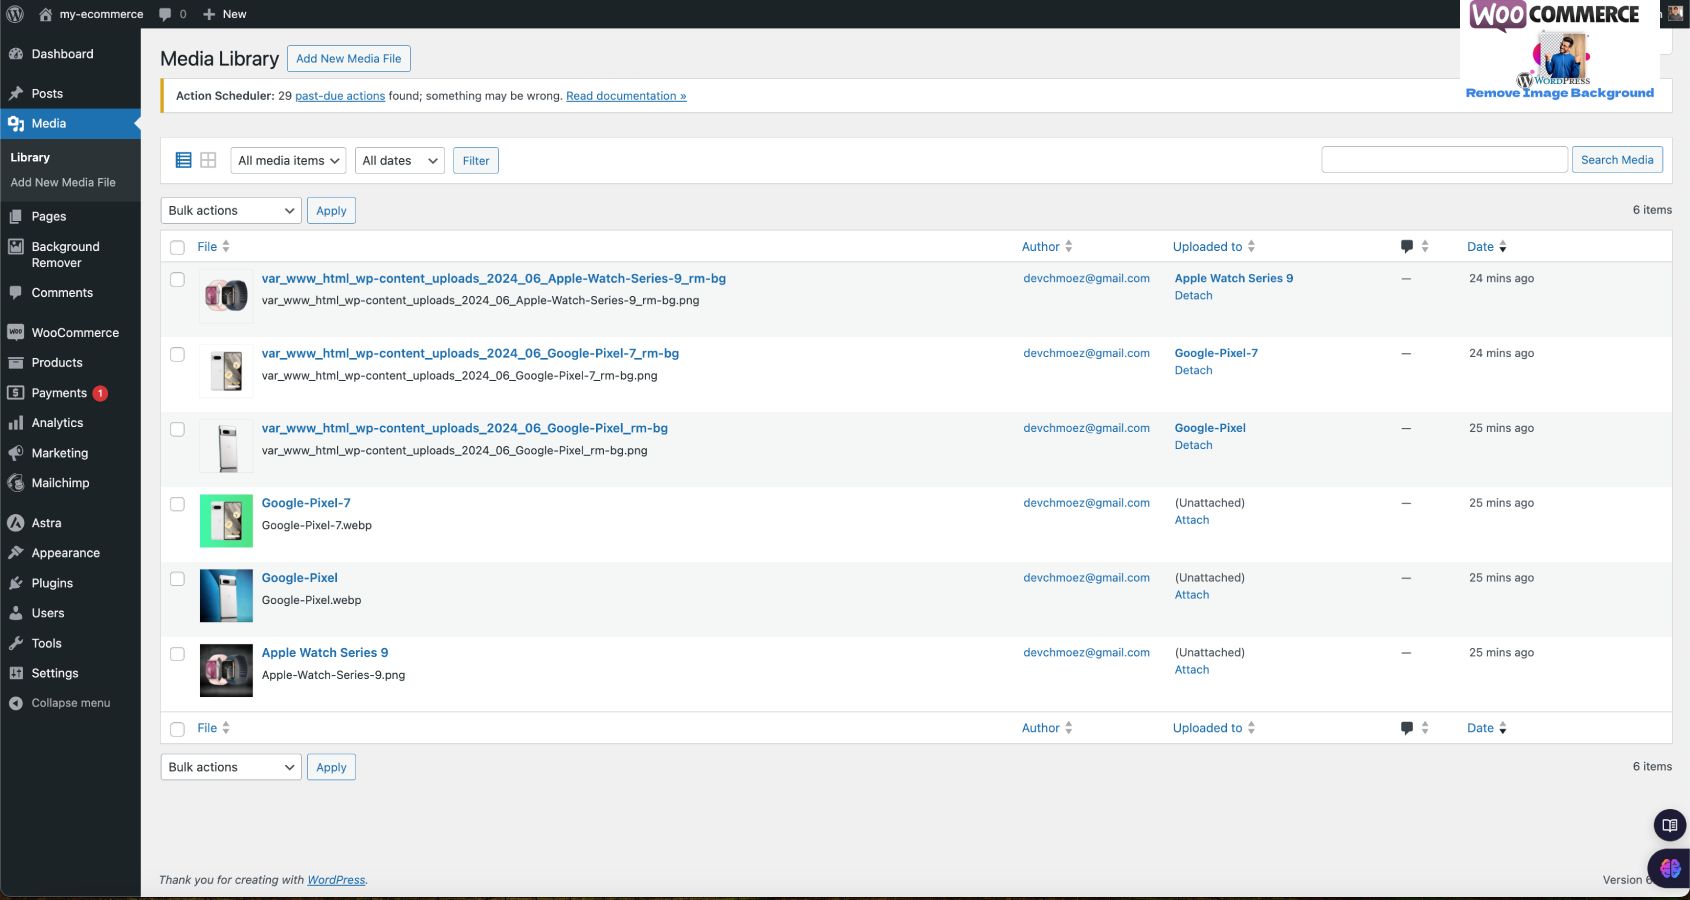1690x900 pixels.
Task: Check the Google-Pixel.webp row checkbox
Action: [x=177, y=579]
